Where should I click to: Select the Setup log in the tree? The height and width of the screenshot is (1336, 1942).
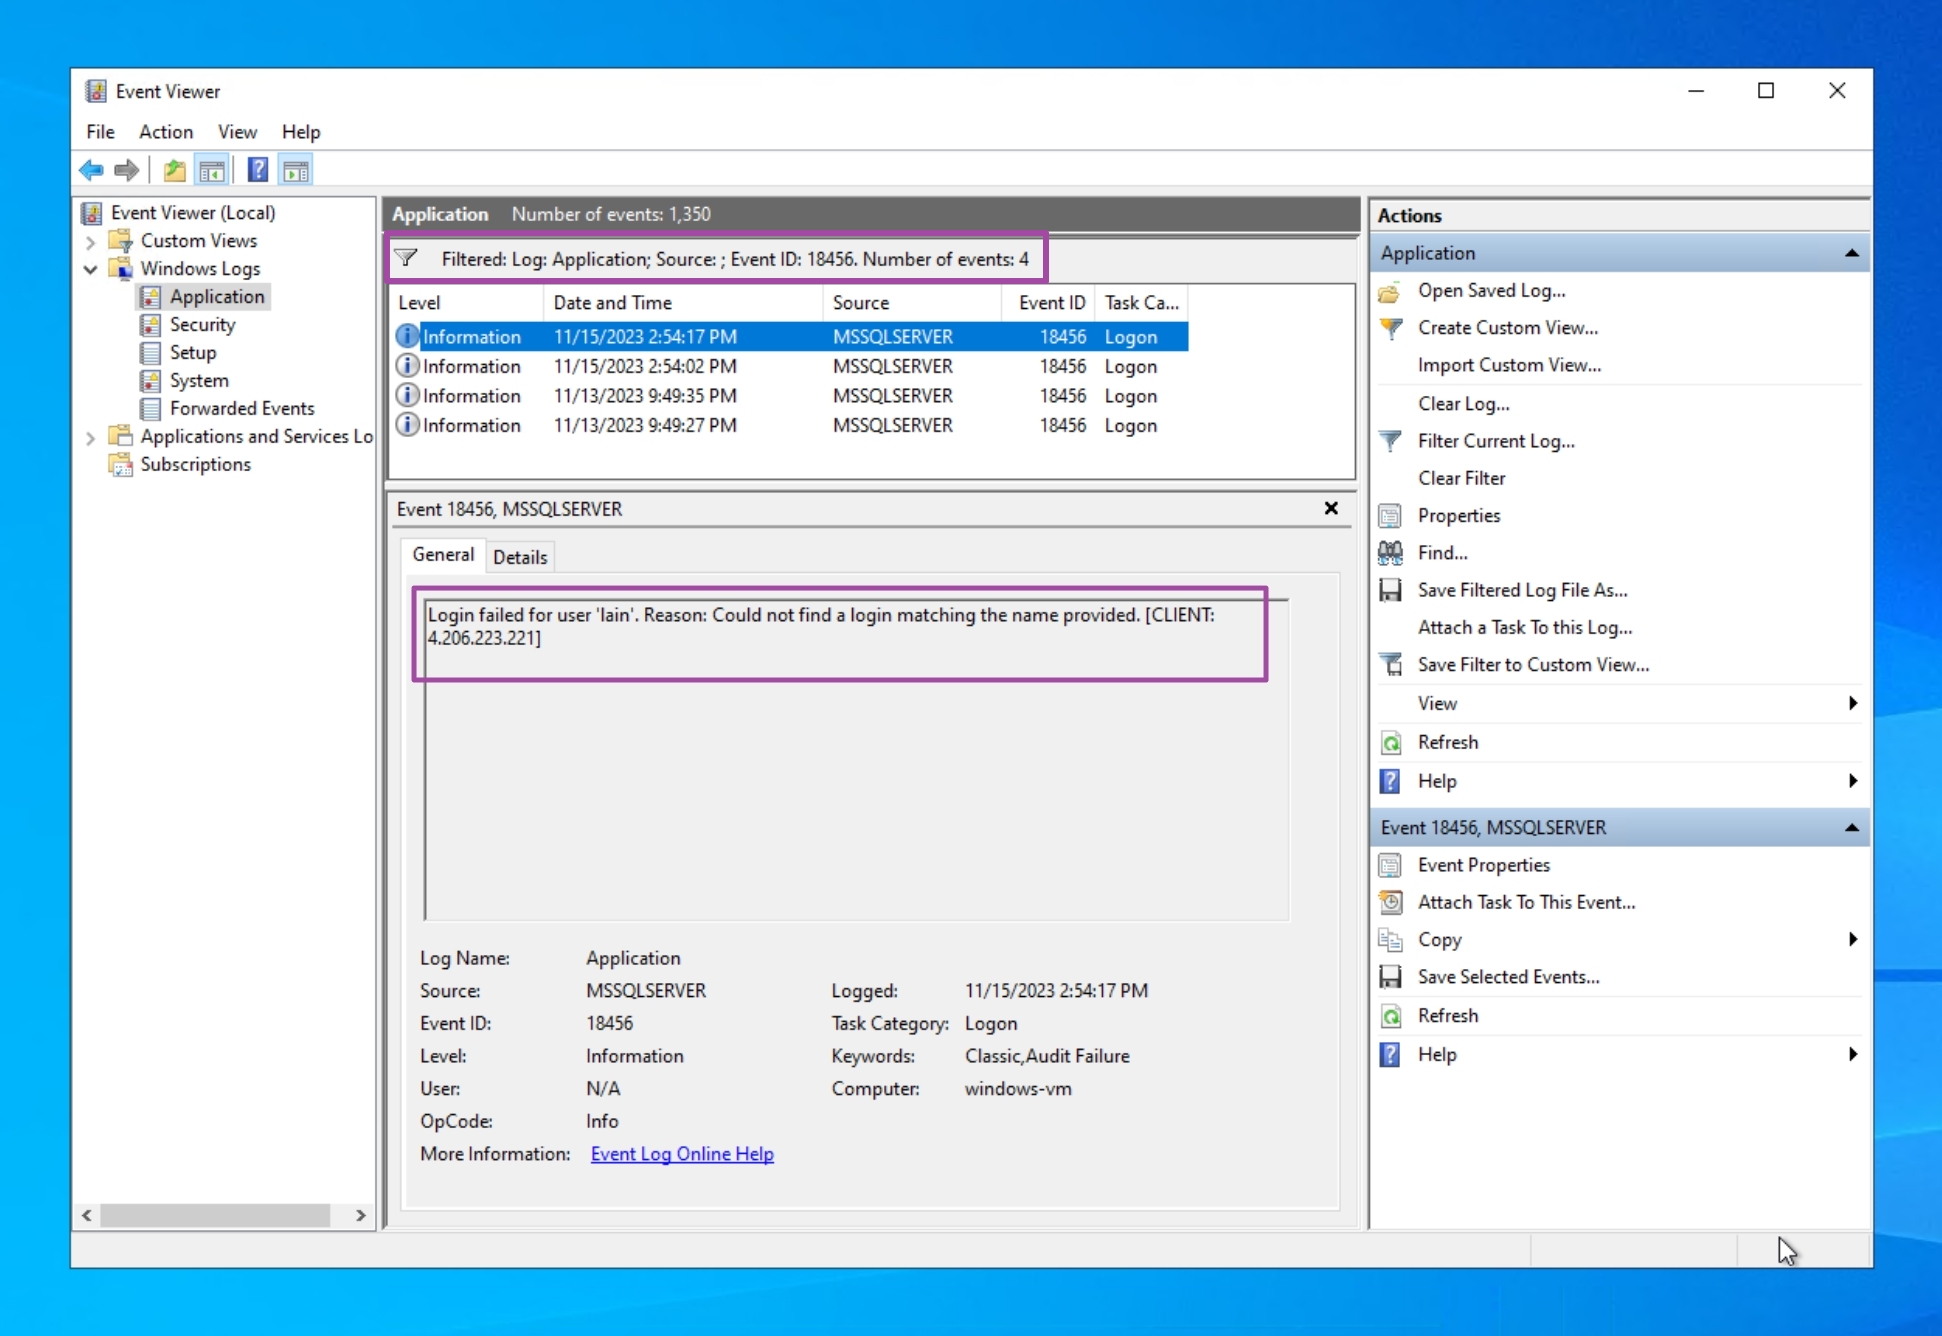(x=193, y=353)
